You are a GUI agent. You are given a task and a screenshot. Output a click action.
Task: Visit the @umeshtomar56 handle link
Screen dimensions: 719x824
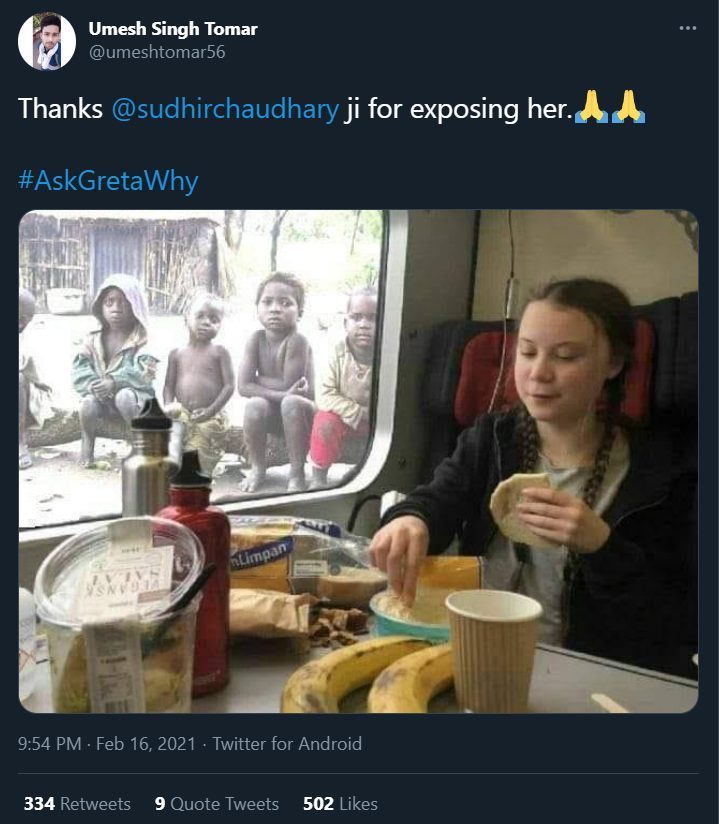[x=157, y=52]
